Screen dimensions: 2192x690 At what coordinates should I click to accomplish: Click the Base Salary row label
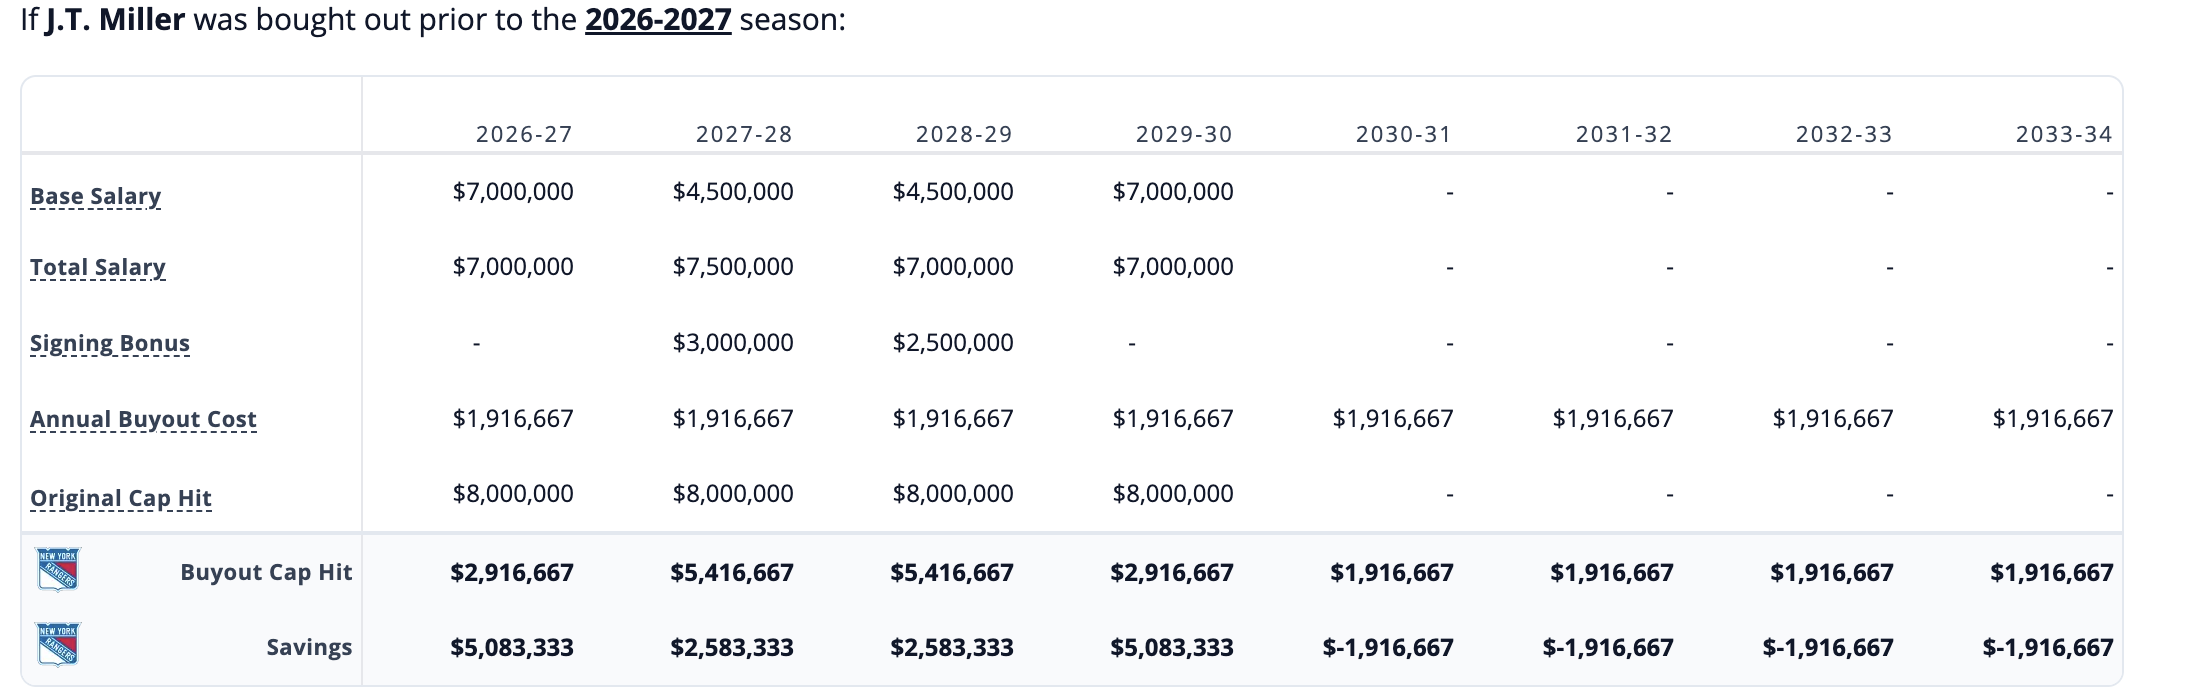(95, 196)
